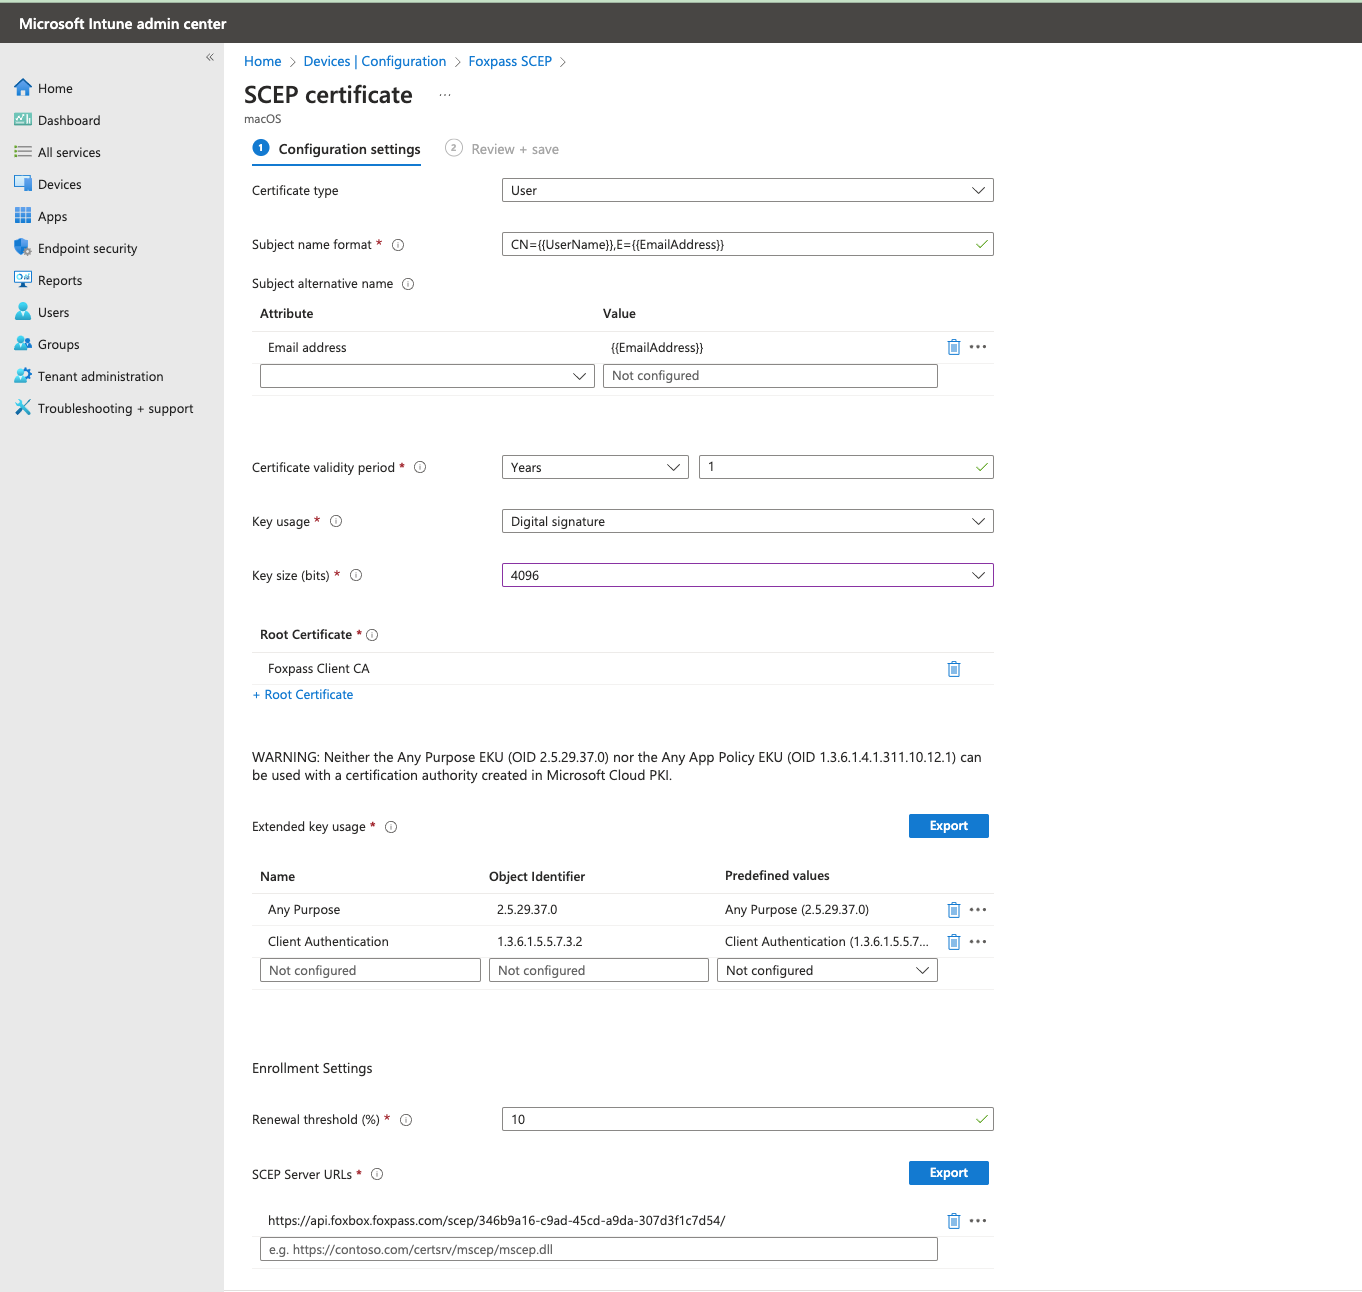Screen dimensions: 1362x1292
Task: Click Export button for Extended key usage
Action: click(x=949, y=826)
